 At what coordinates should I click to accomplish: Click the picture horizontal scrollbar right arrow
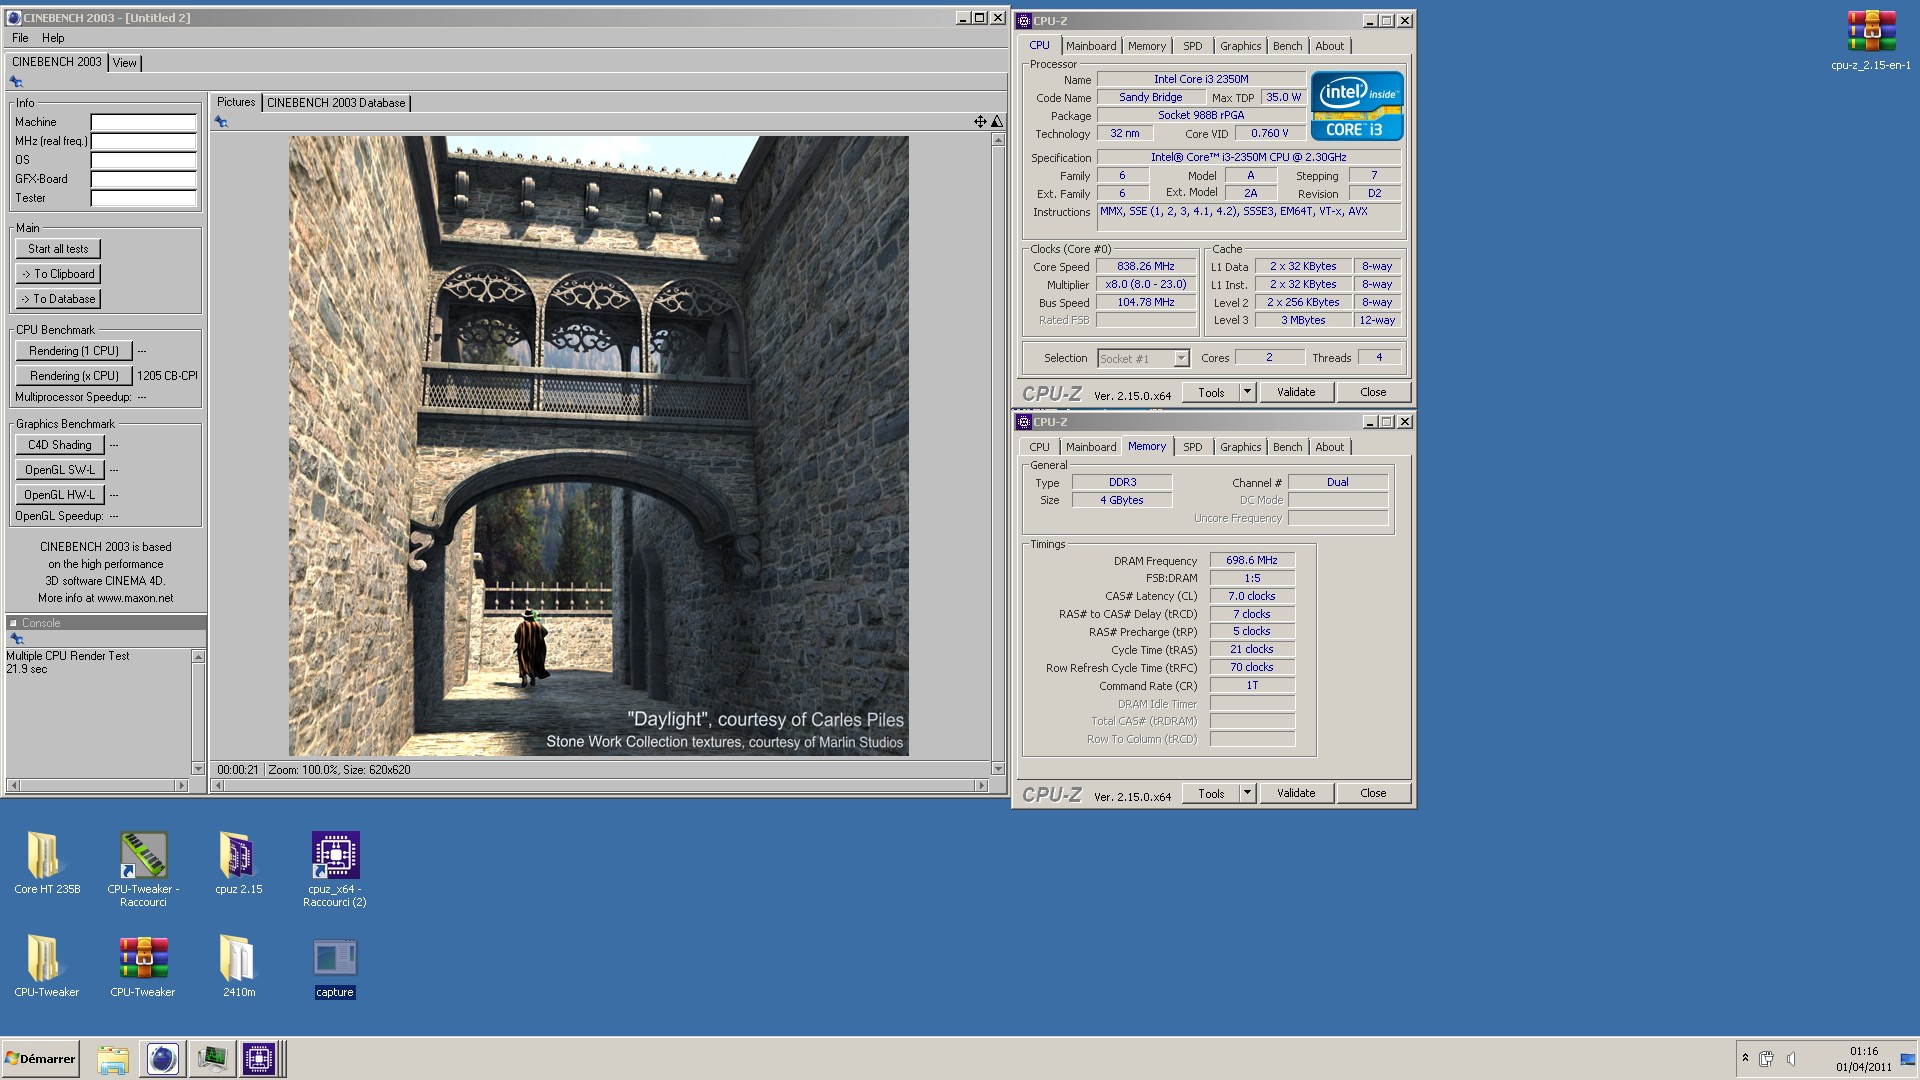(x=981, y=786)
